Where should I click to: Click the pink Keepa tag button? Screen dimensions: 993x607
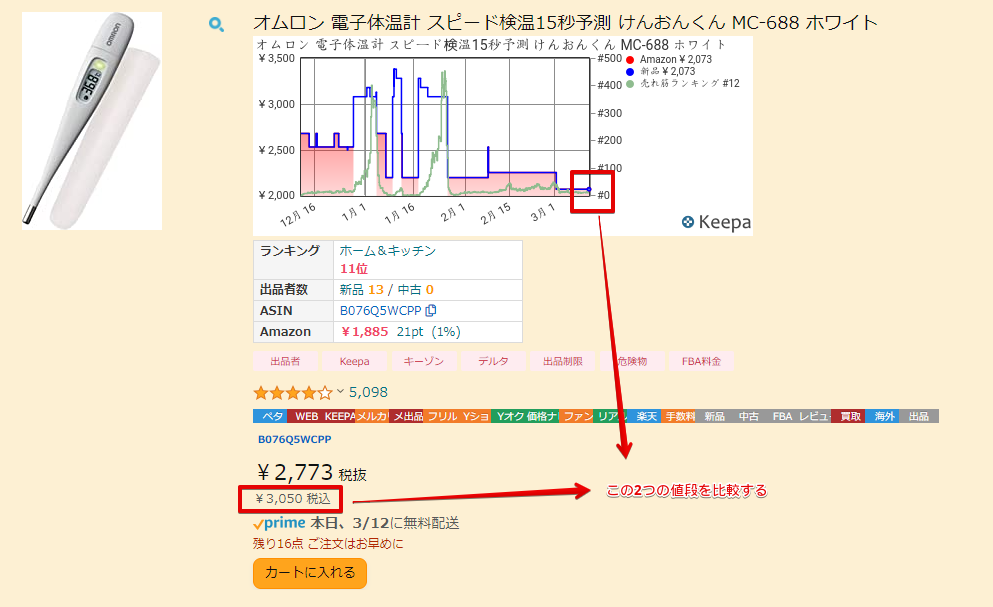(354, 361)
